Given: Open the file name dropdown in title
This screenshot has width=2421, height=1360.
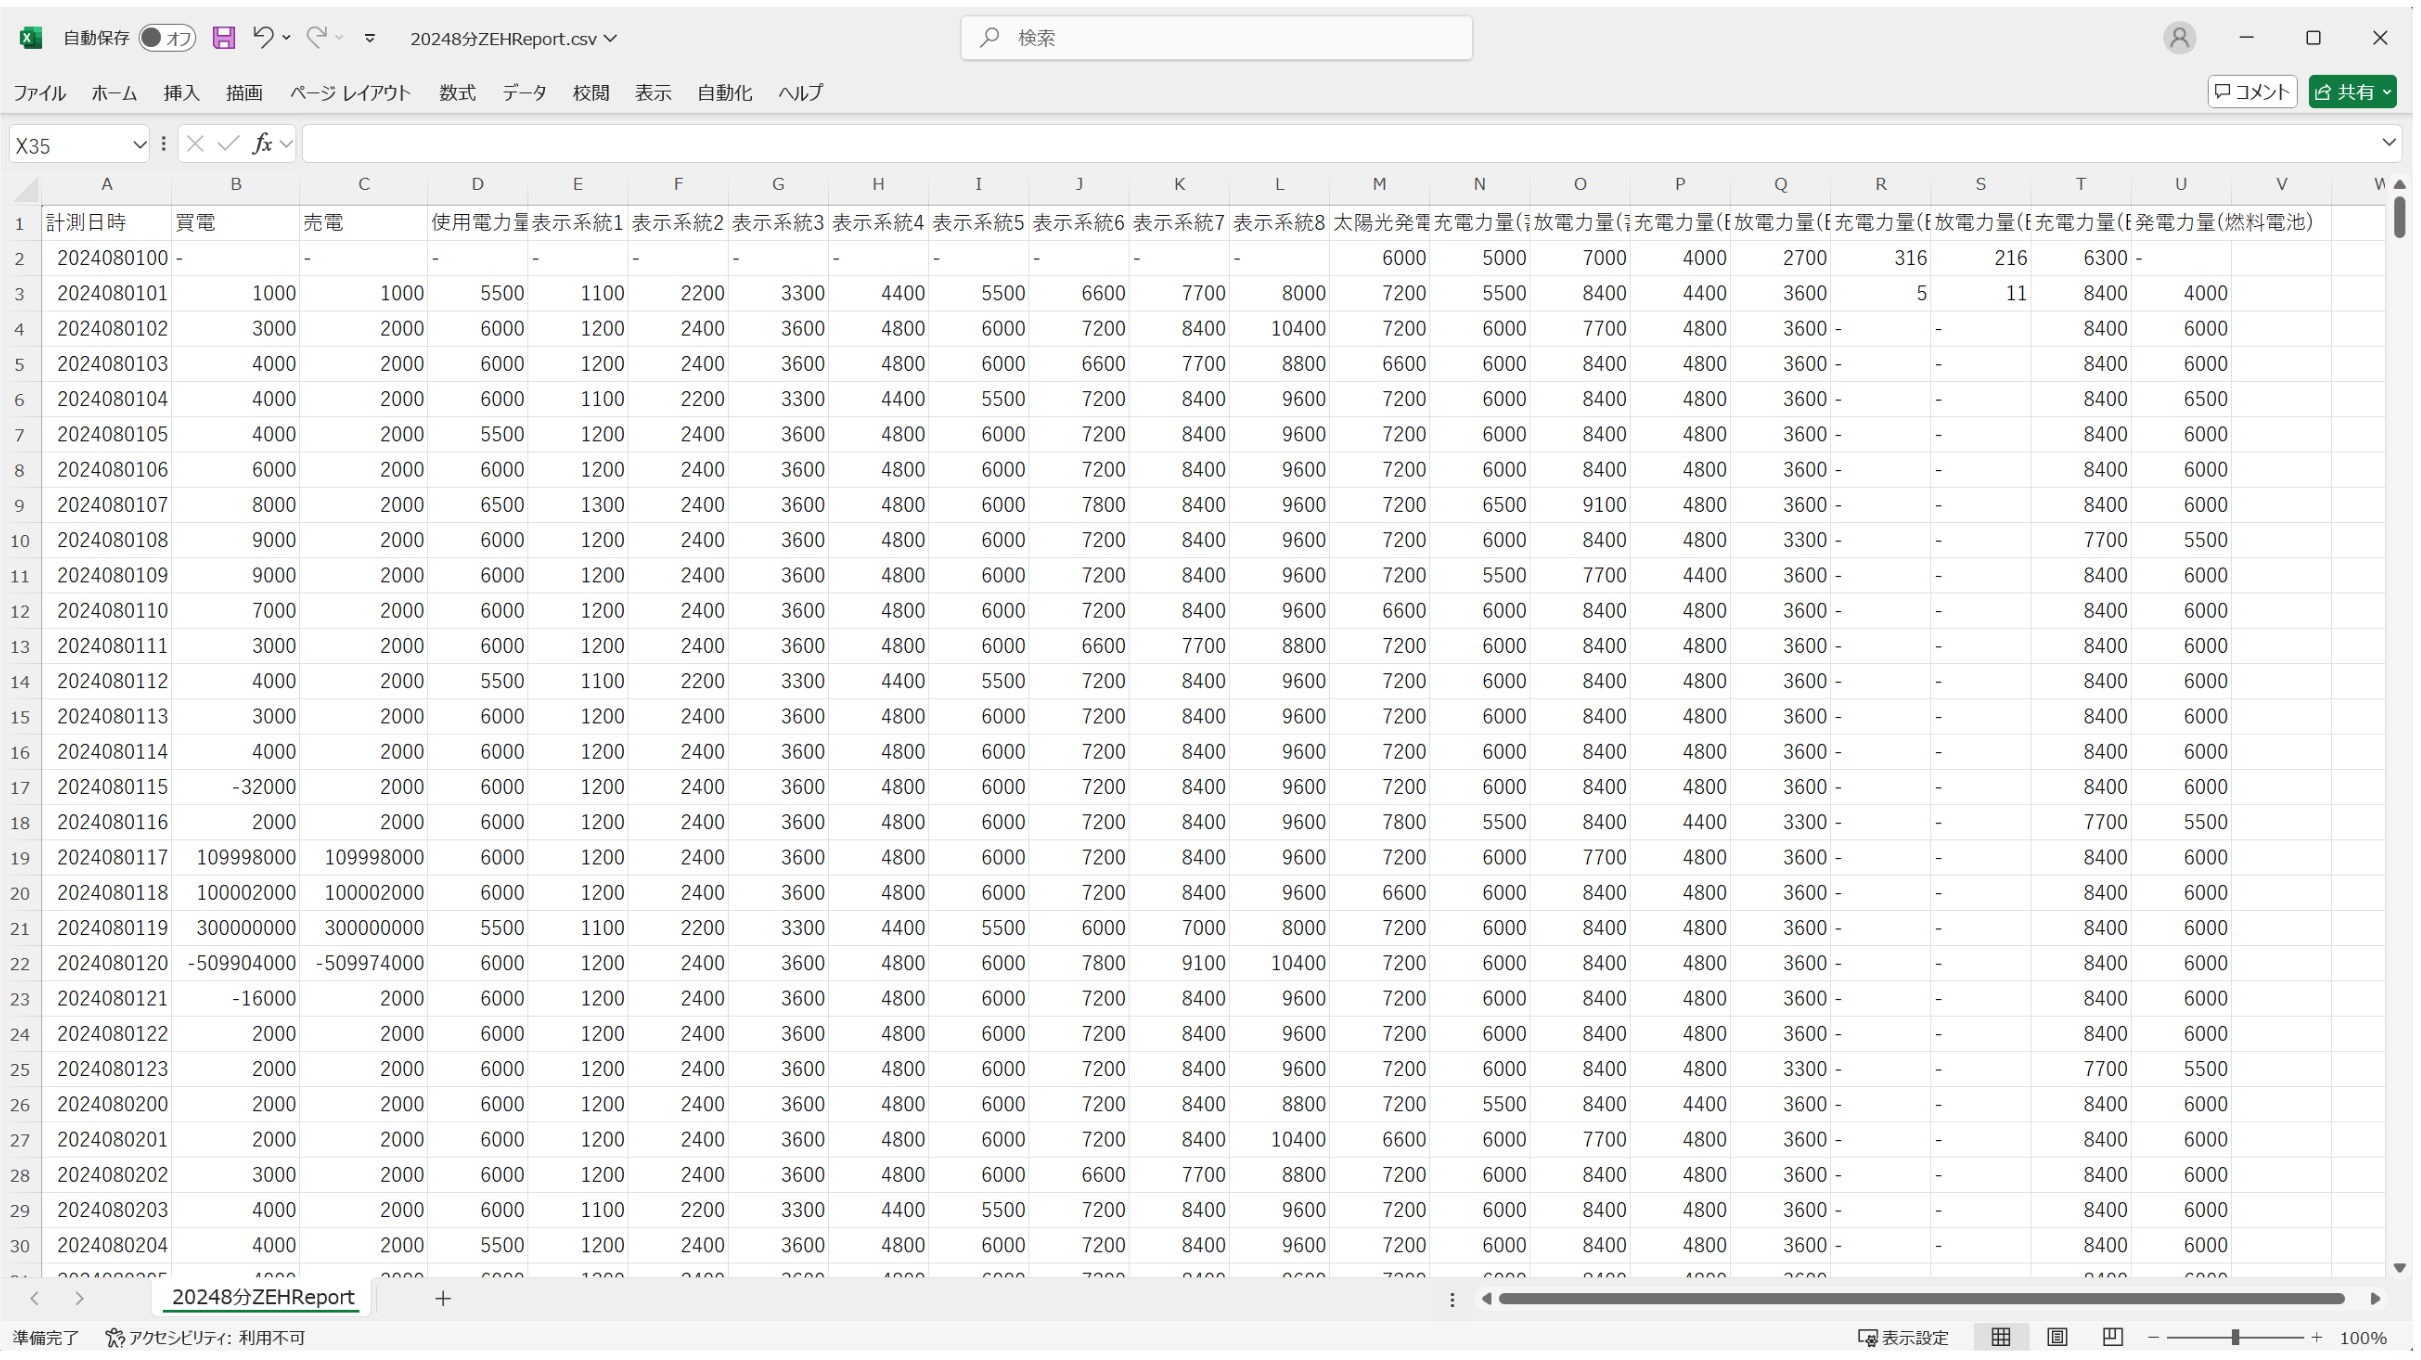Looking at the screenshot, I should 611,38.
